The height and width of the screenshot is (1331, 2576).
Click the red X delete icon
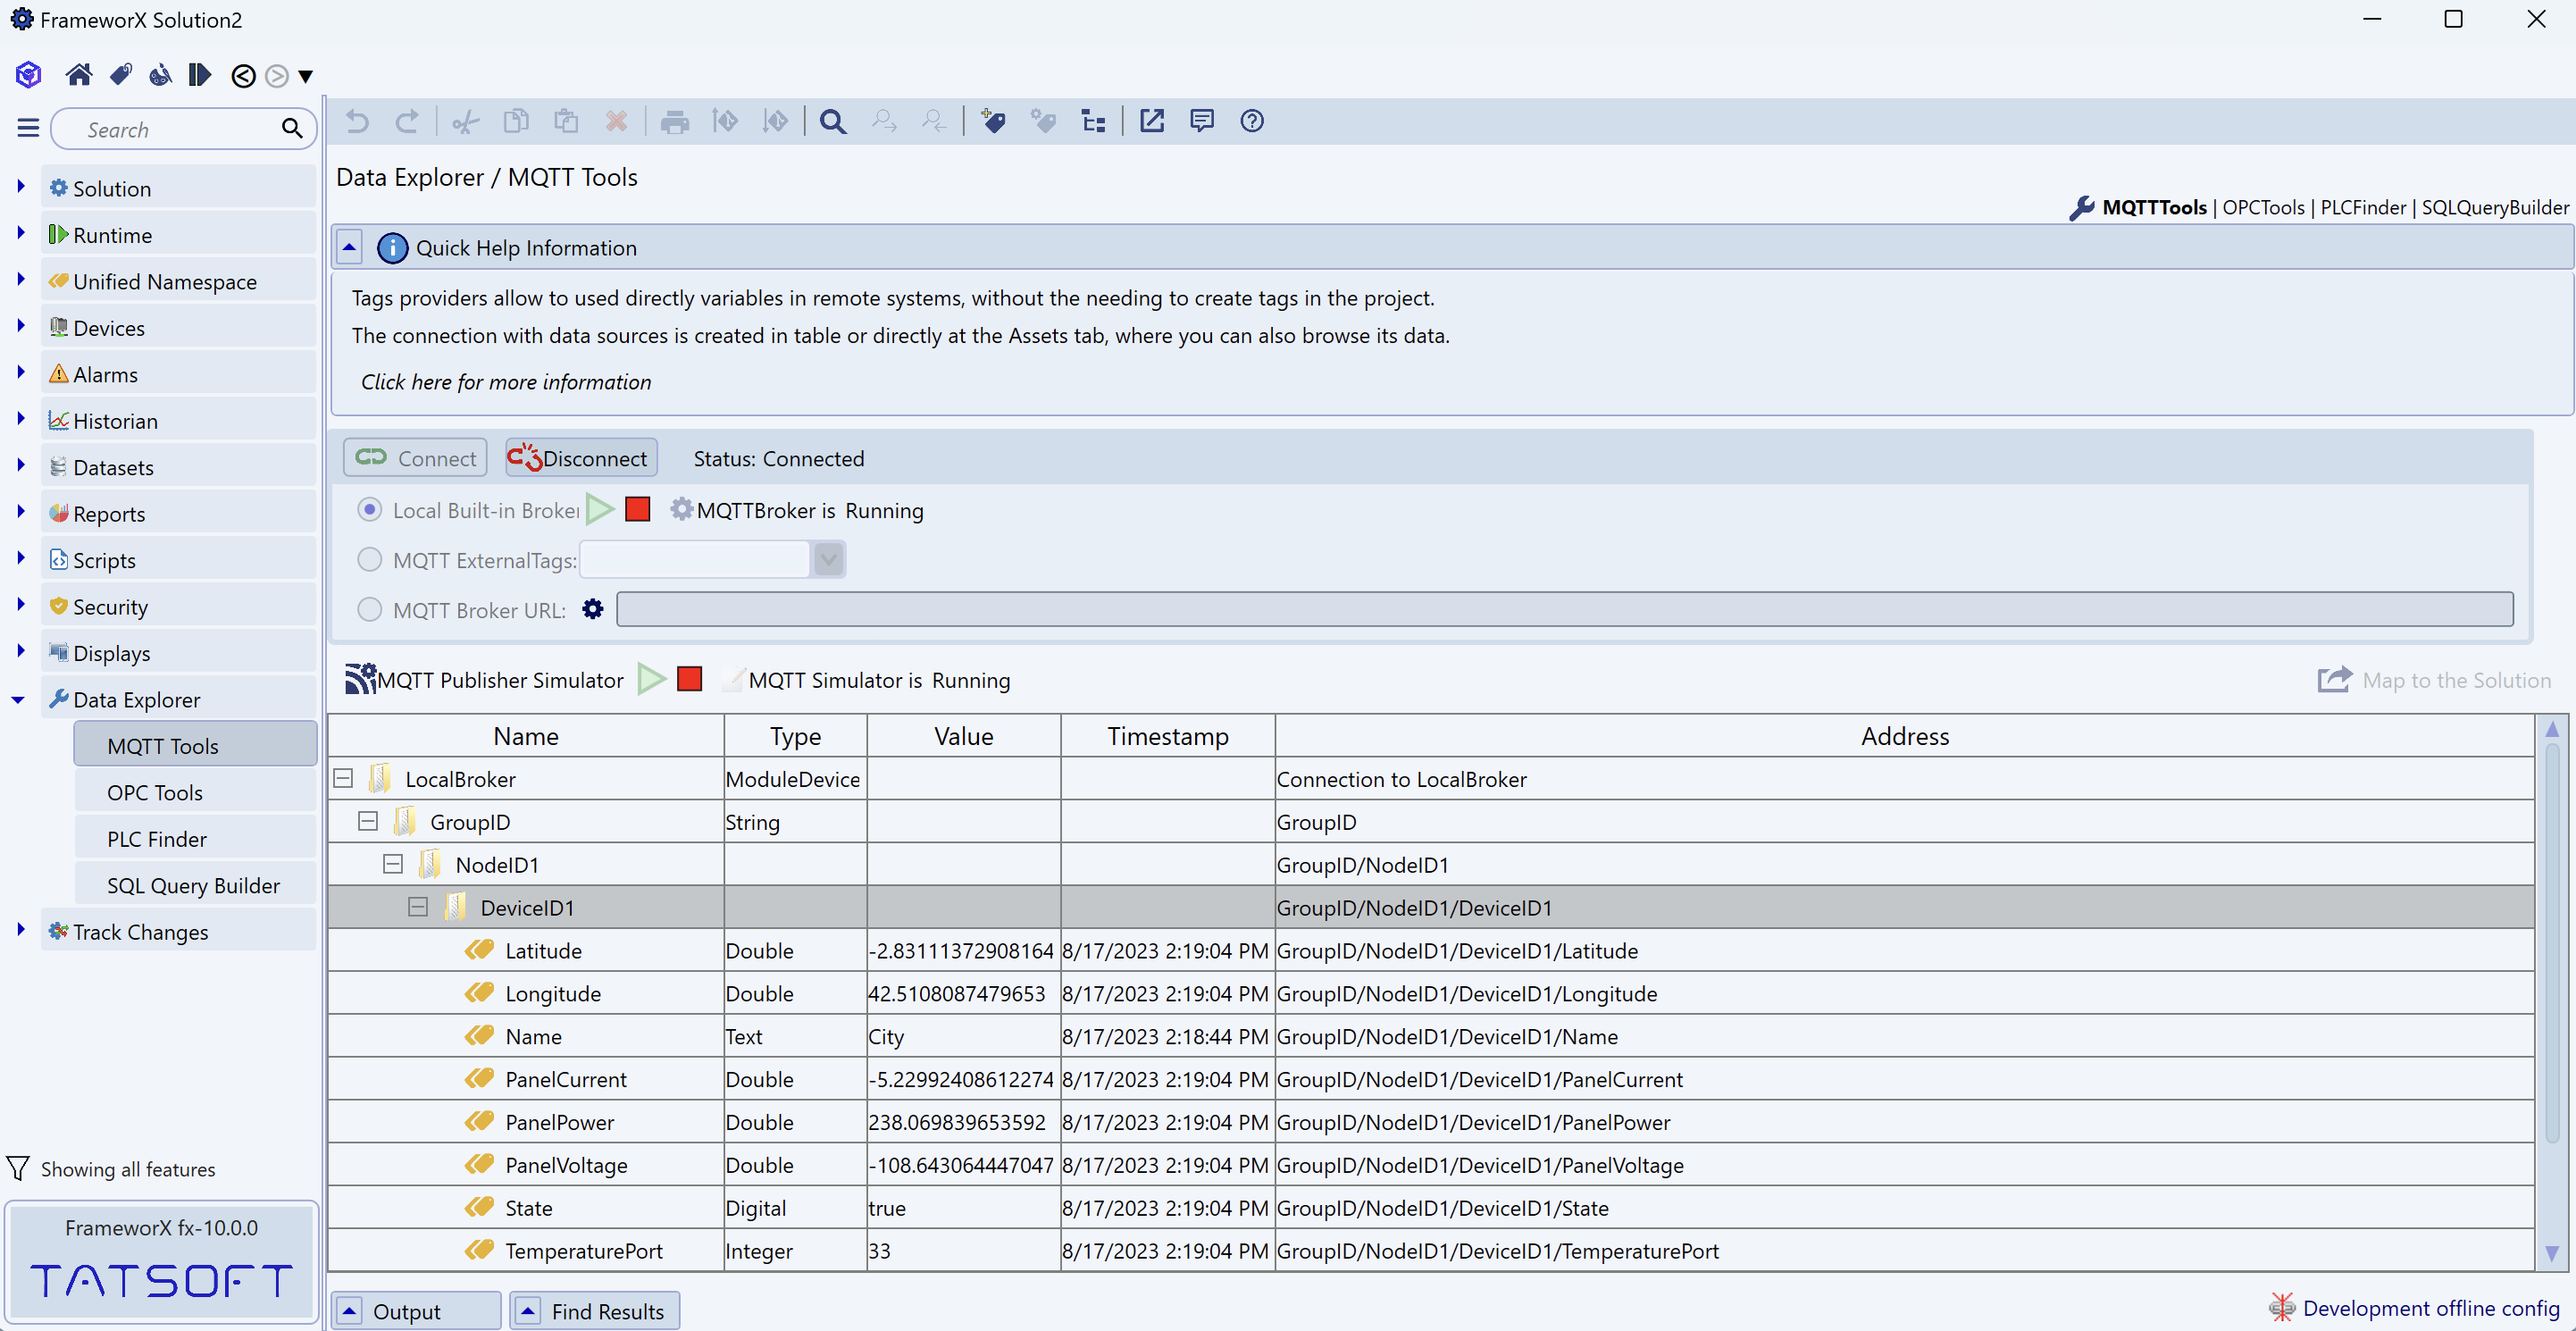point(616,122)
